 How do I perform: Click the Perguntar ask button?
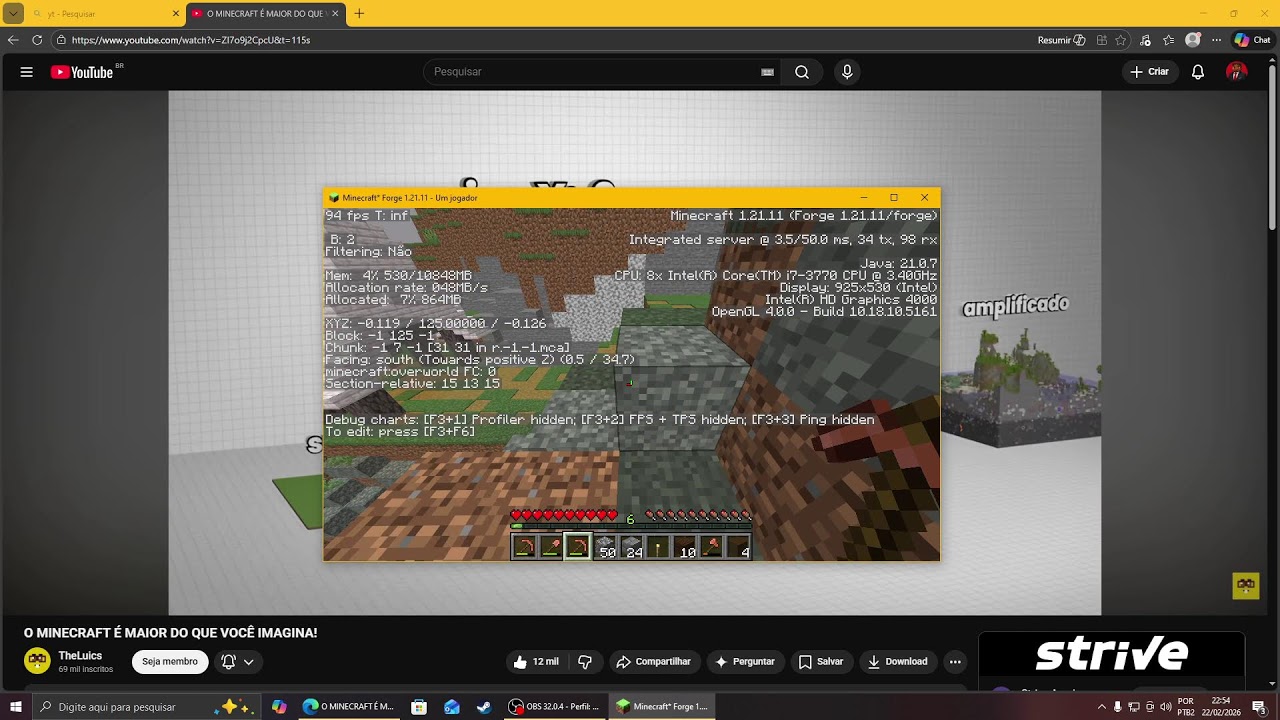point(744,661)
